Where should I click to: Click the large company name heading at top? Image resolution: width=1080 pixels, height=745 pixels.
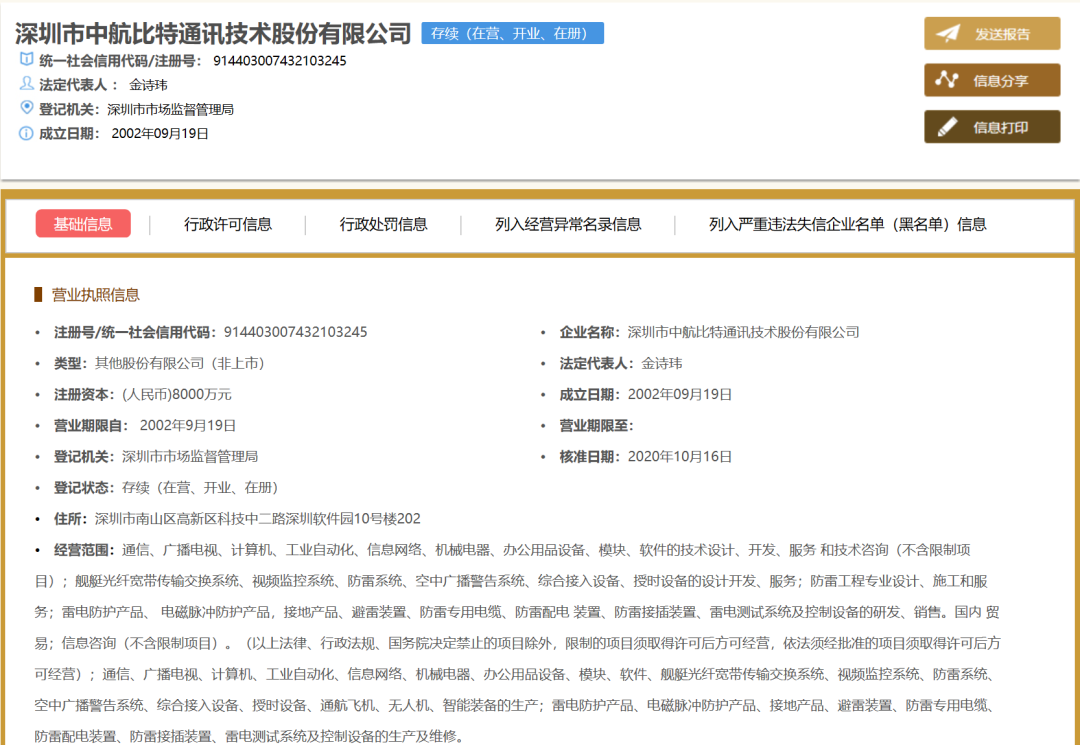click(214, 32)
